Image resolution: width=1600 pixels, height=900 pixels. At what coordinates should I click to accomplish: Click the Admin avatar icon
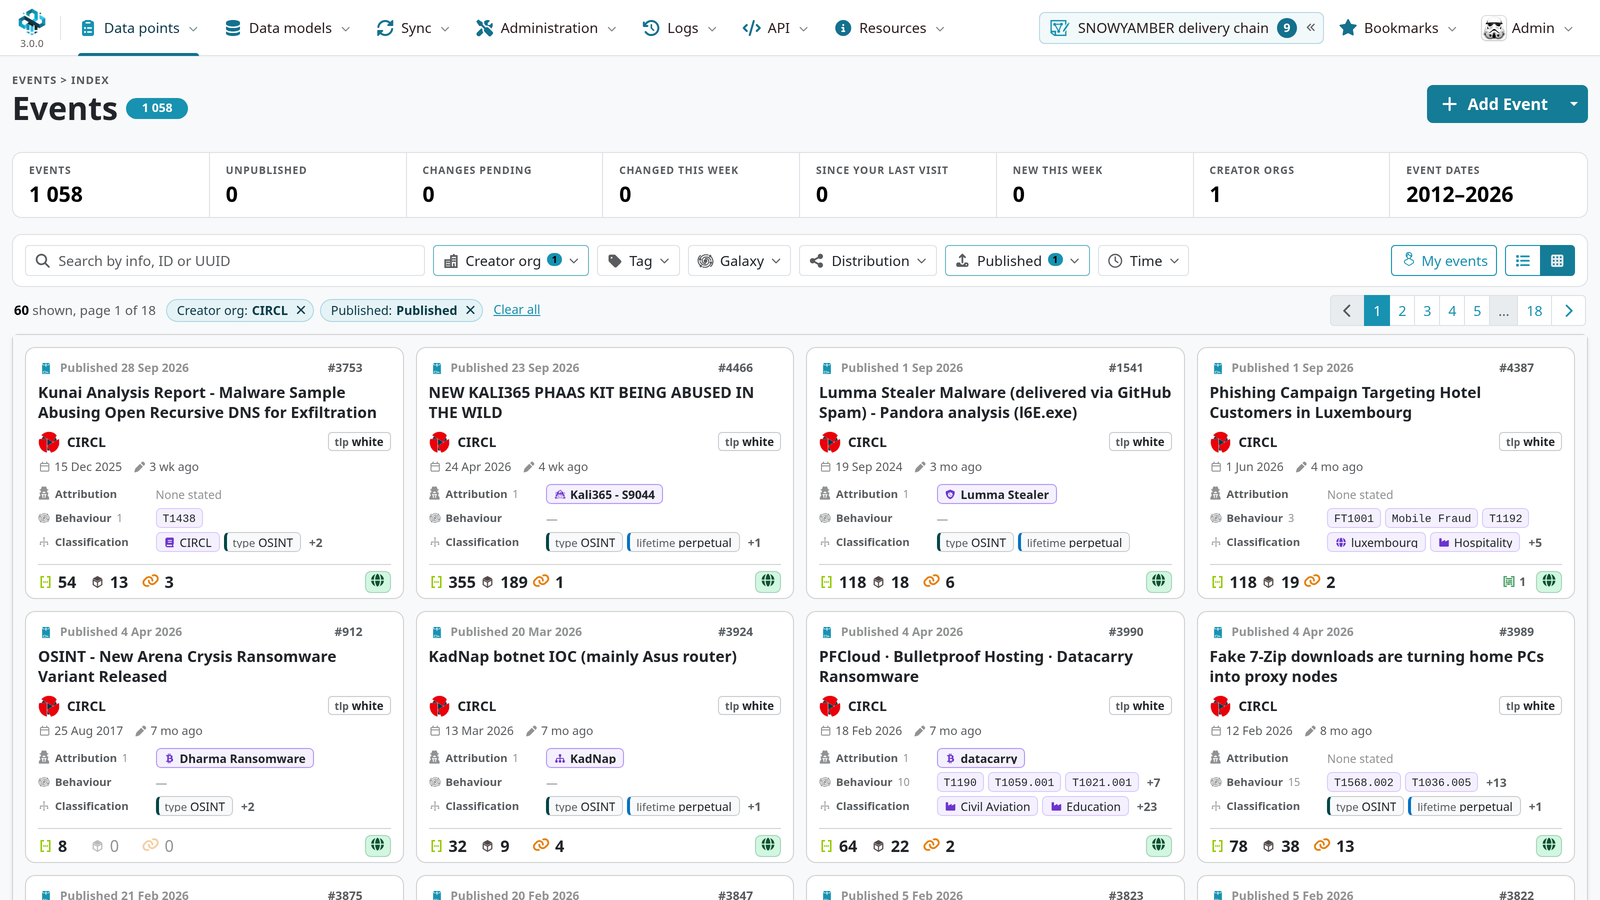tap(1494, 28)
